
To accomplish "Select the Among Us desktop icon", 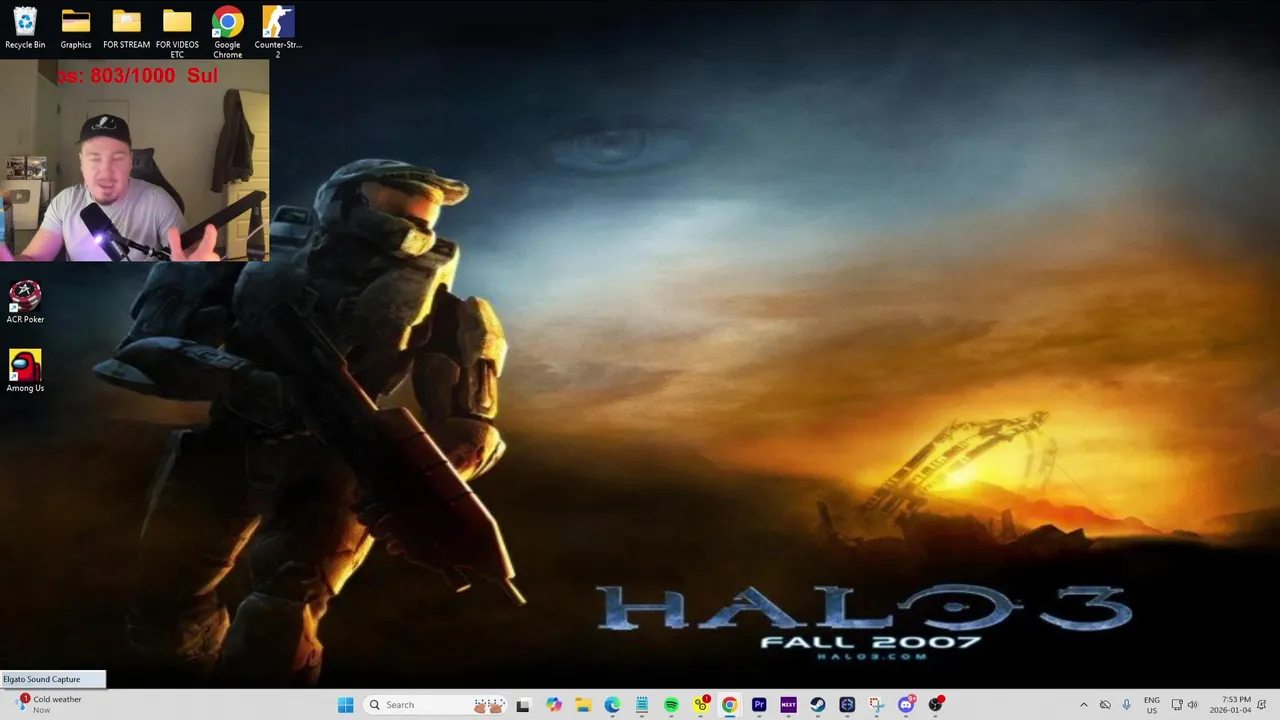I will (25, 371).
